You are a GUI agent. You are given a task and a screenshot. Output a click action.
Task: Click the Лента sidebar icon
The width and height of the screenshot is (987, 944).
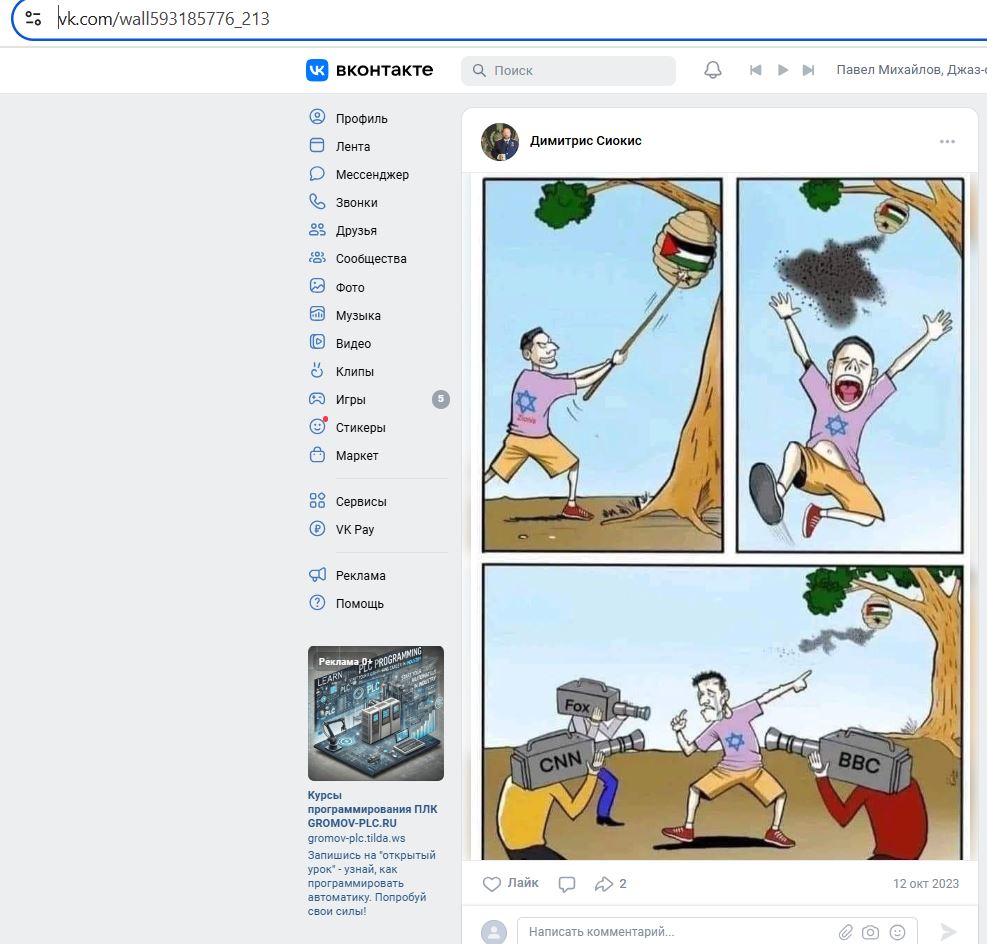point(317,145)
